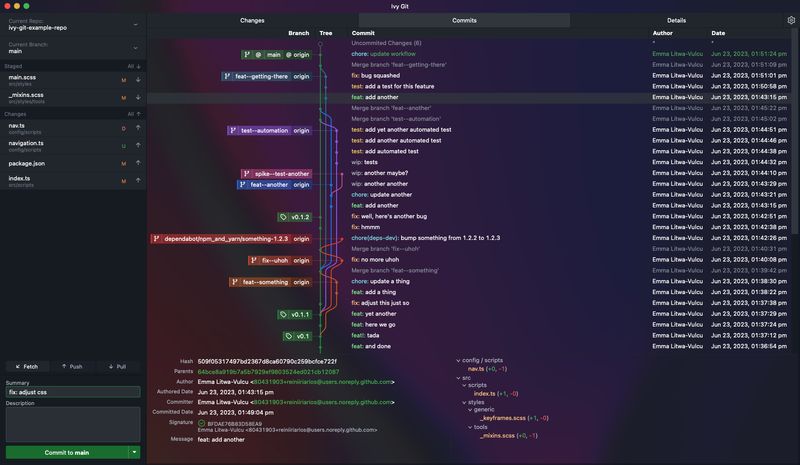Select the fix--uhoh branch label

pos(280,260)
